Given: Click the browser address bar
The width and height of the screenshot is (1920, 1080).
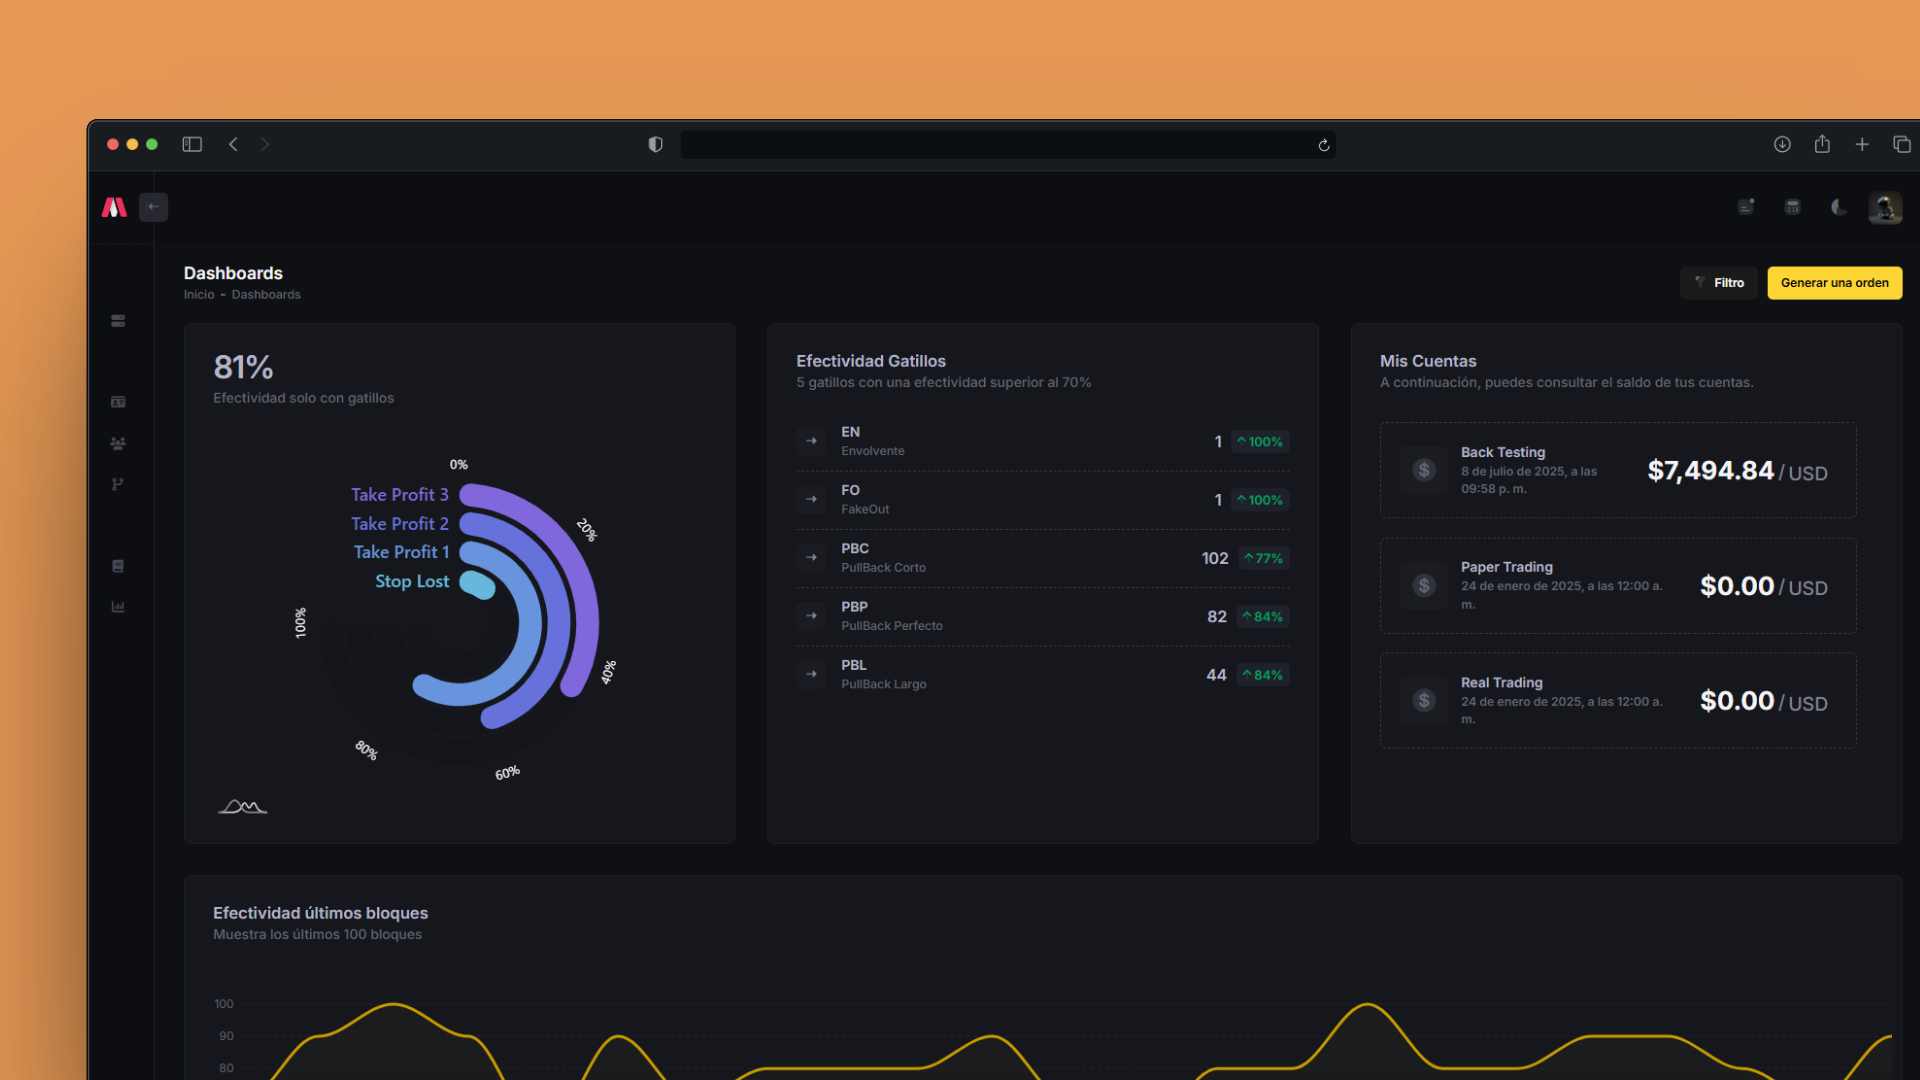Looking at the screenshot, I should [1000, 145].
